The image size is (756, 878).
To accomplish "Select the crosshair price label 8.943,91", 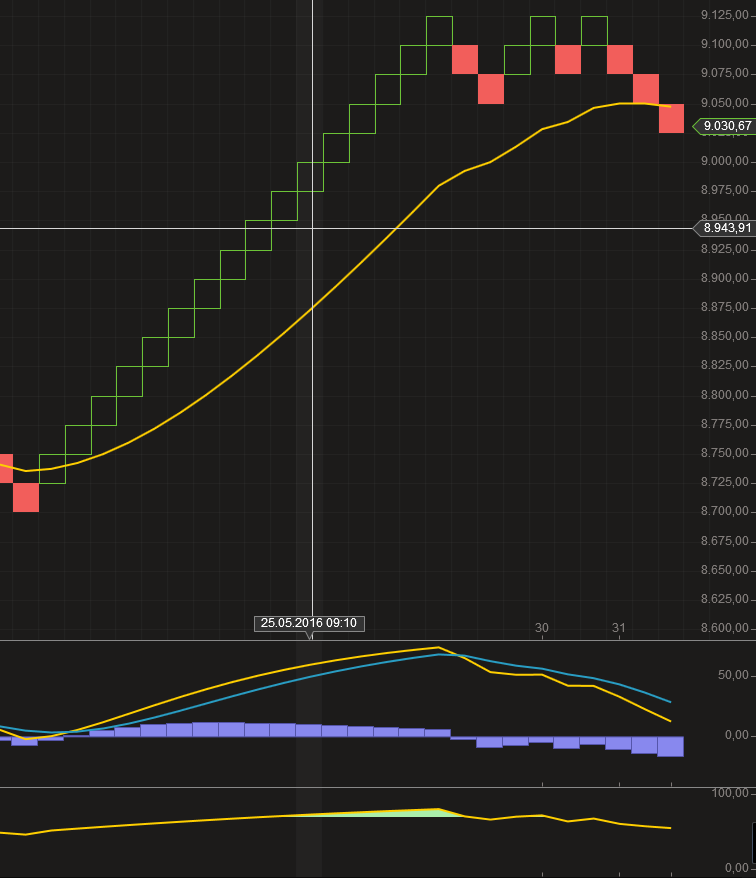I will [726, 228].
